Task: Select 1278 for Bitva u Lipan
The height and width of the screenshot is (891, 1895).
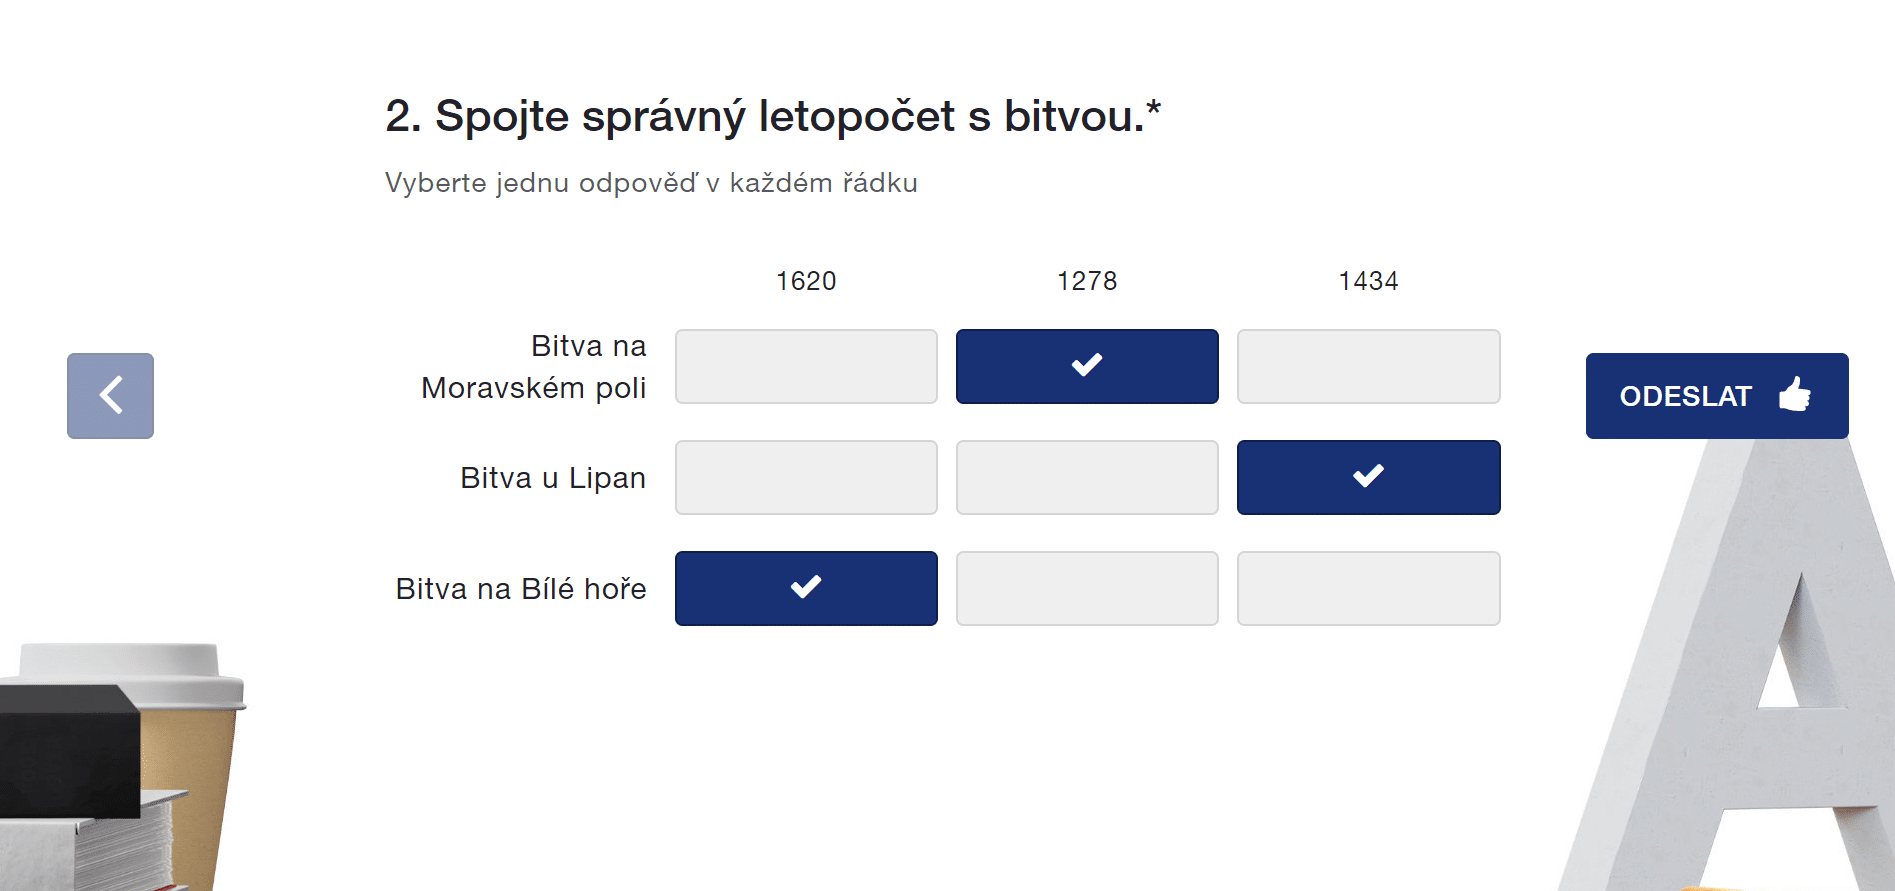Action: (x=1087, y=478)
